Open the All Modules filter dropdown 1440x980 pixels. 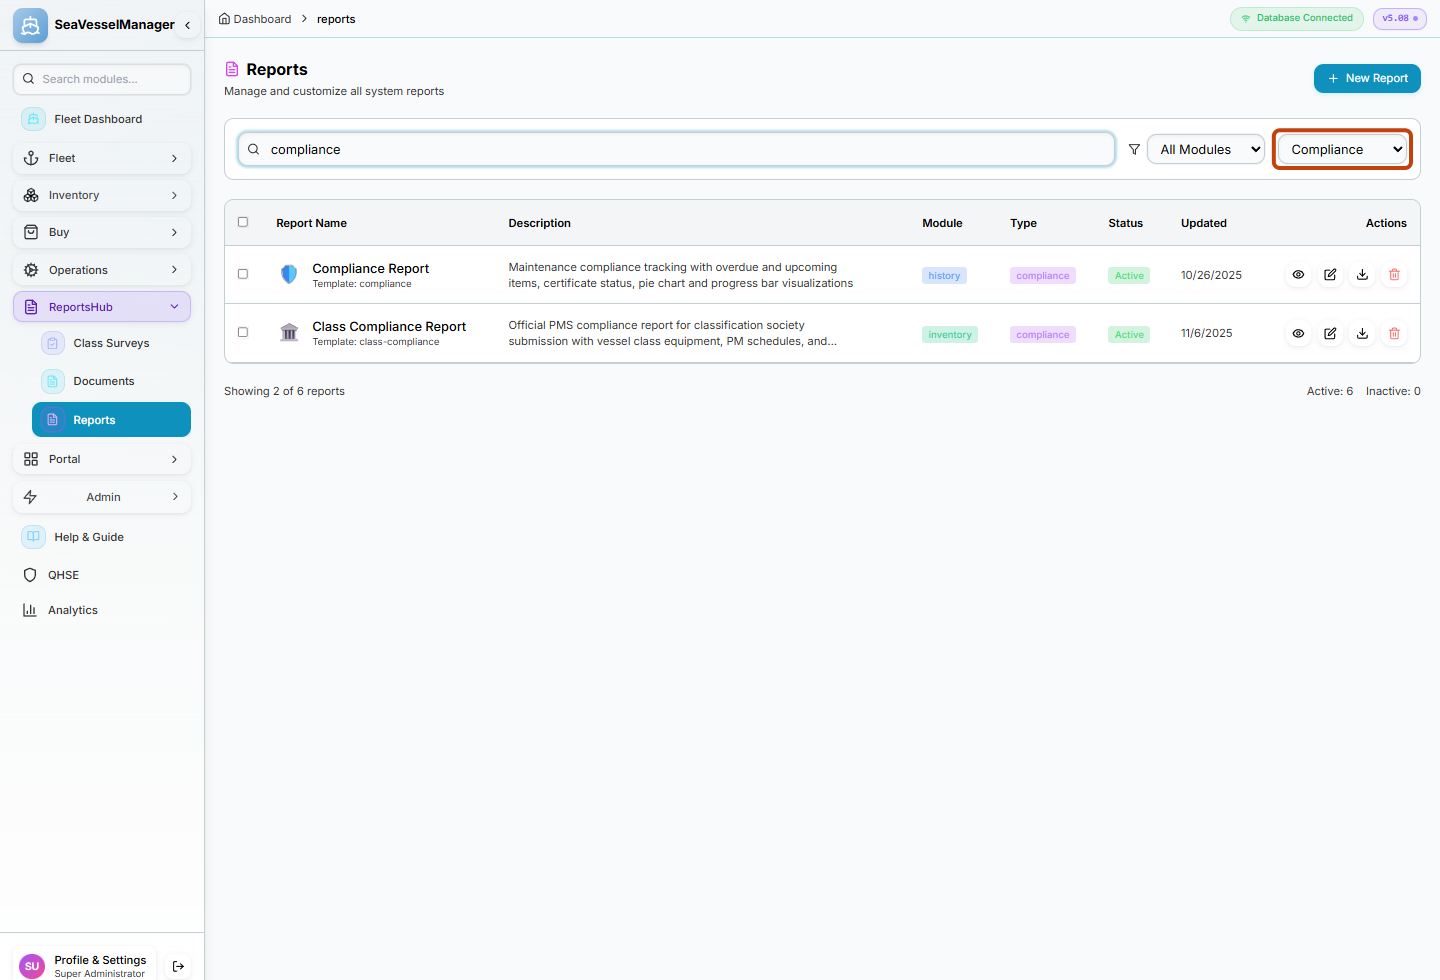[x=1206, y=149]
